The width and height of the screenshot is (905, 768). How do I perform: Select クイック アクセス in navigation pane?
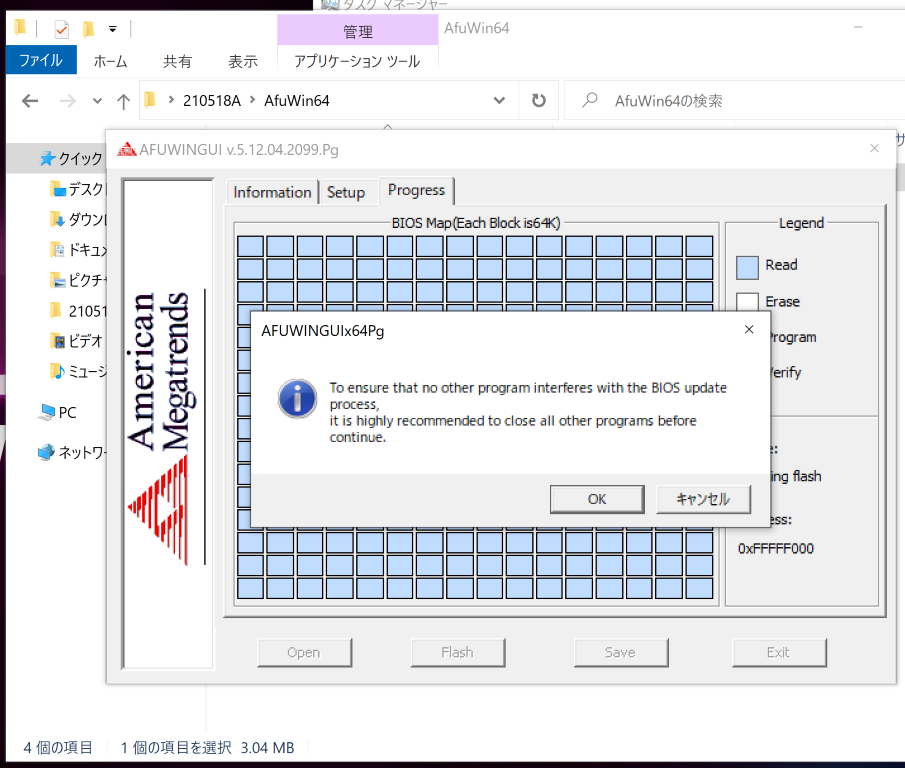72,158
